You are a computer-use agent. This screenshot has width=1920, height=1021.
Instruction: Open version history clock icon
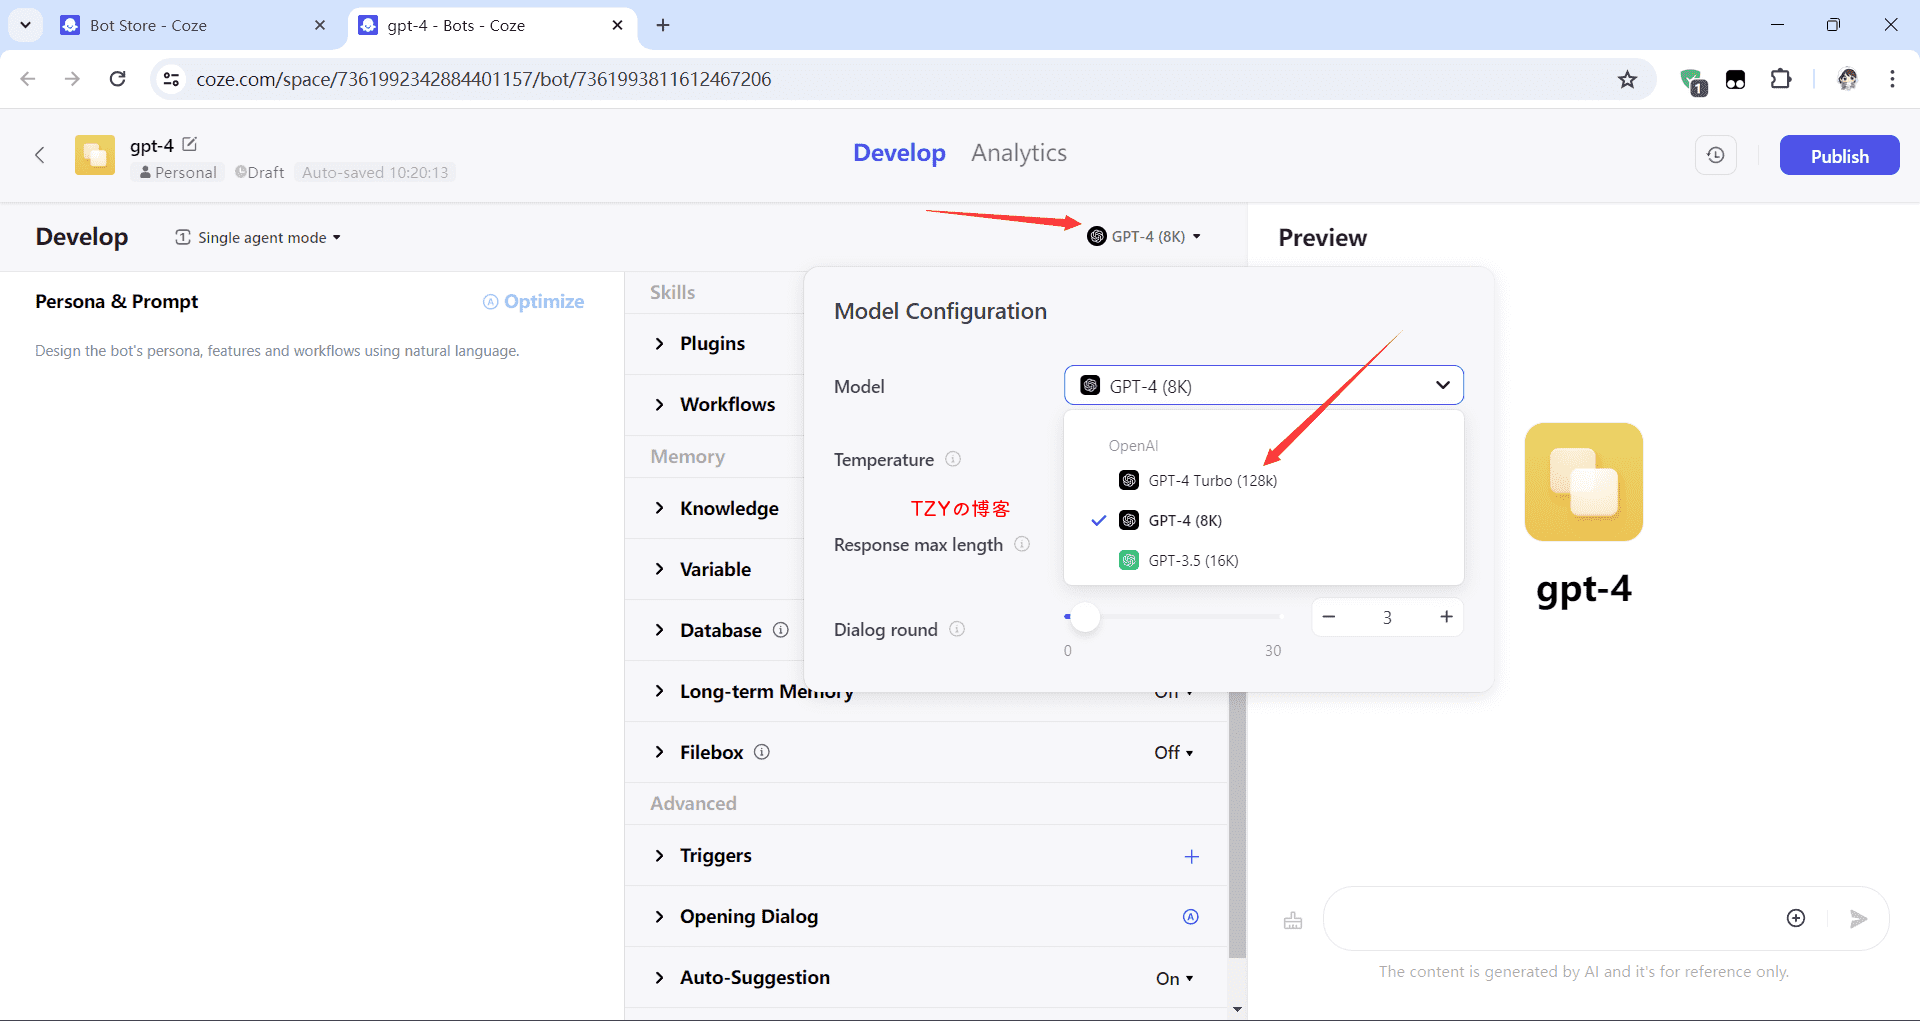coord(1715,156)
